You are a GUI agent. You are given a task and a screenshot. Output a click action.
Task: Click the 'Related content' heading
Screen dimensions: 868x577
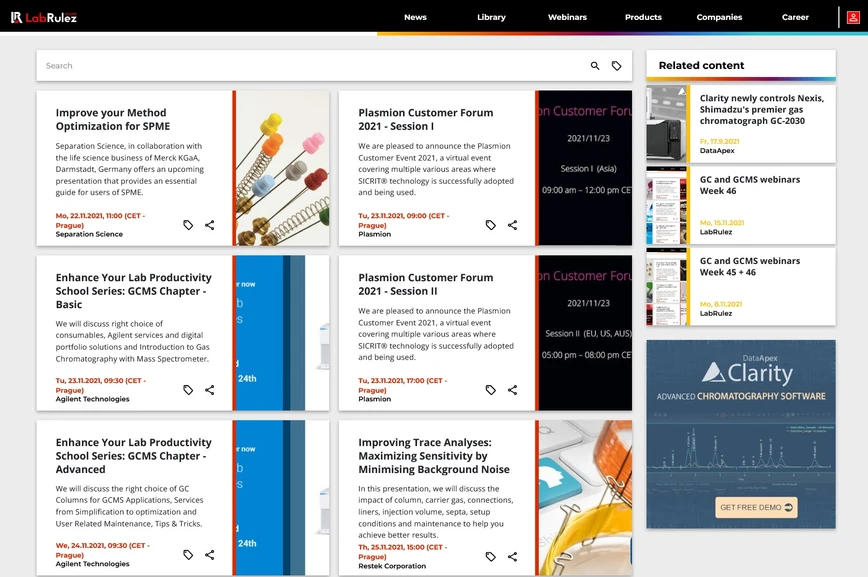(x=701, y=65)
